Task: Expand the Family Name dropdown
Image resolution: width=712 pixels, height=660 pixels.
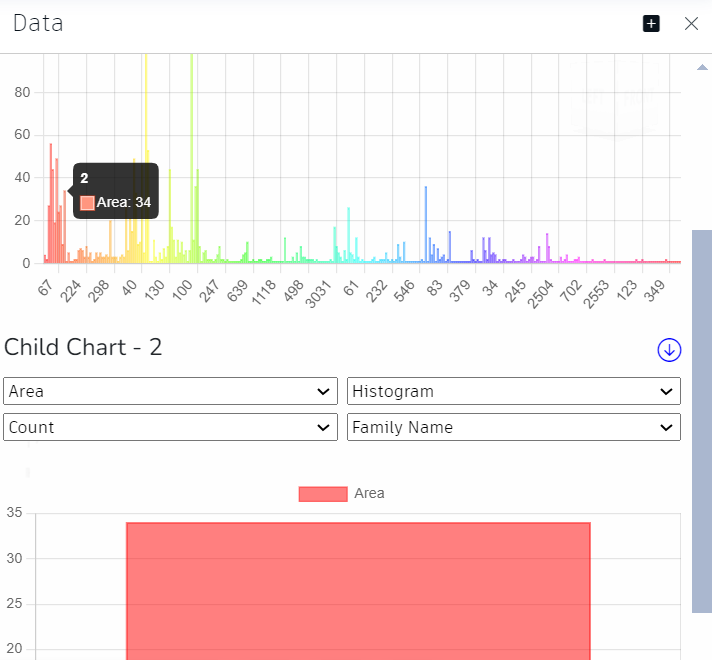Action: 513,427
